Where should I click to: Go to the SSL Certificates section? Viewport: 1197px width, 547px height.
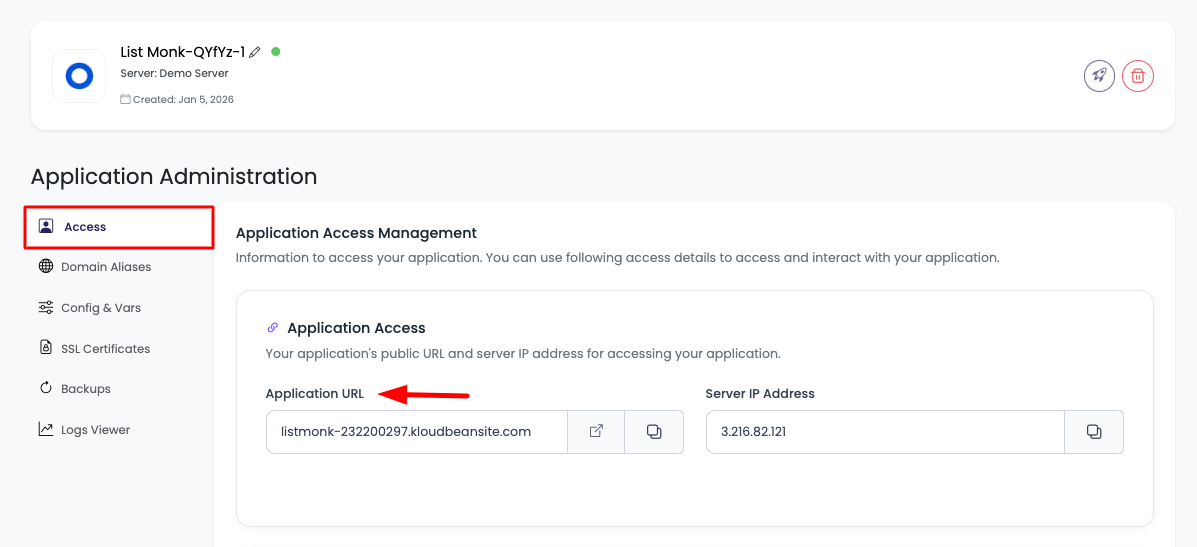pos(95,348)
